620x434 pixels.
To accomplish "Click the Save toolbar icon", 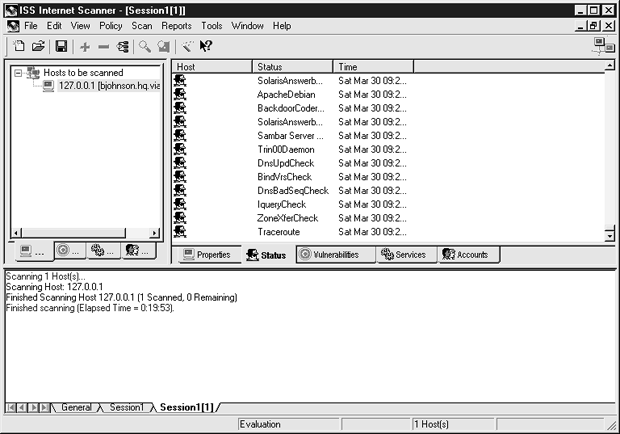I will click(61, 46).
